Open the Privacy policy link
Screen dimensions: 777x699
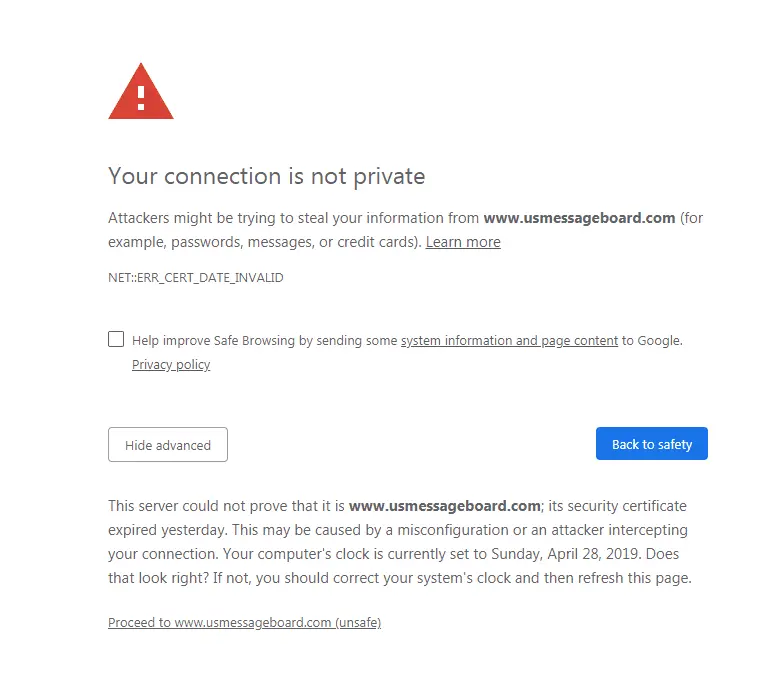point(171,365)
